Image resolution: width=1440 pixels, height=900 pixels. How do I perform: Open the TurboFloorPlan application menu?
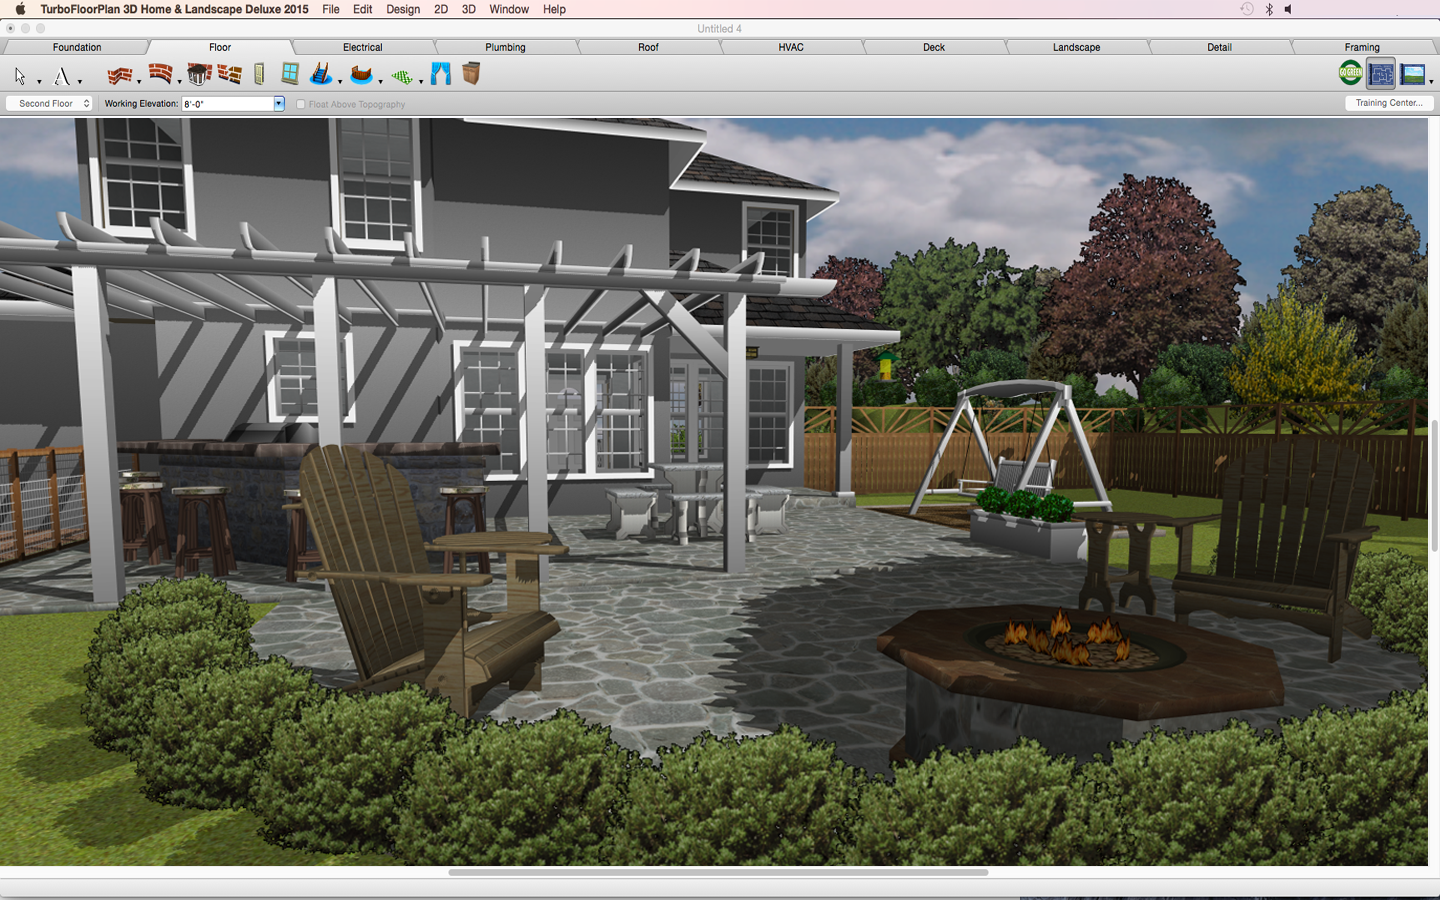tap(174, 9)
